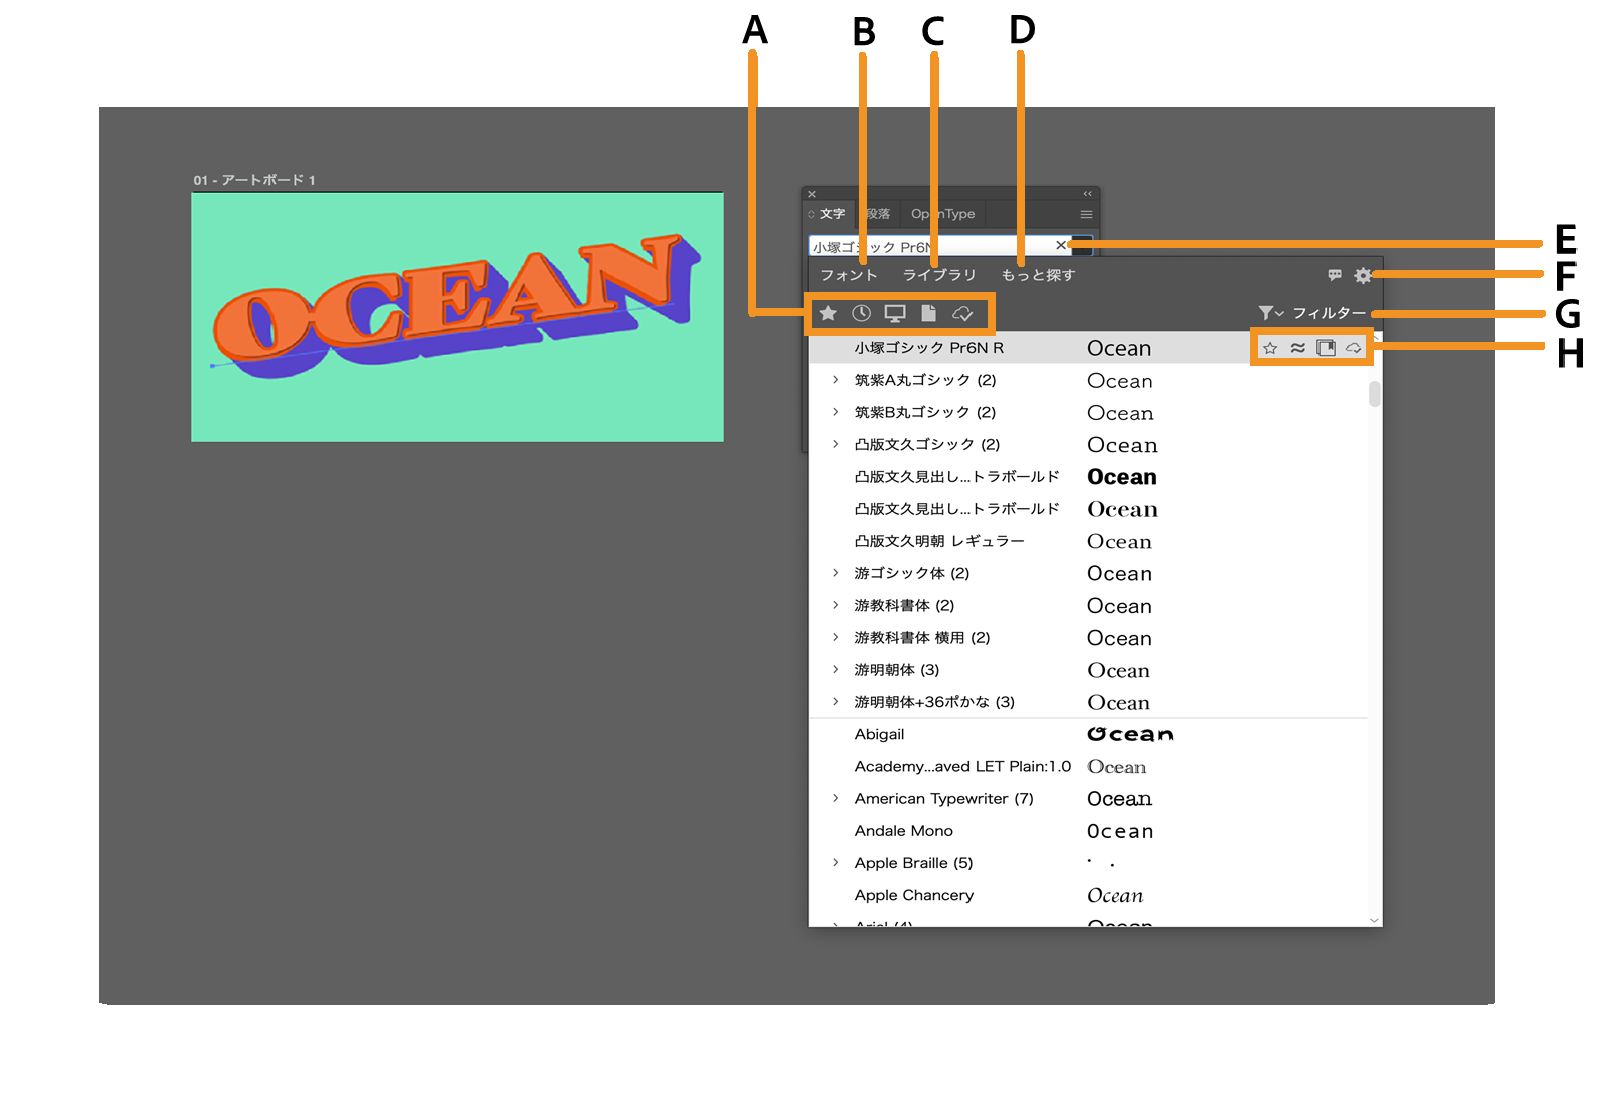
Task: Expand the 筑紫A丸ゴシック font family
Action: (x=836, y=380)
